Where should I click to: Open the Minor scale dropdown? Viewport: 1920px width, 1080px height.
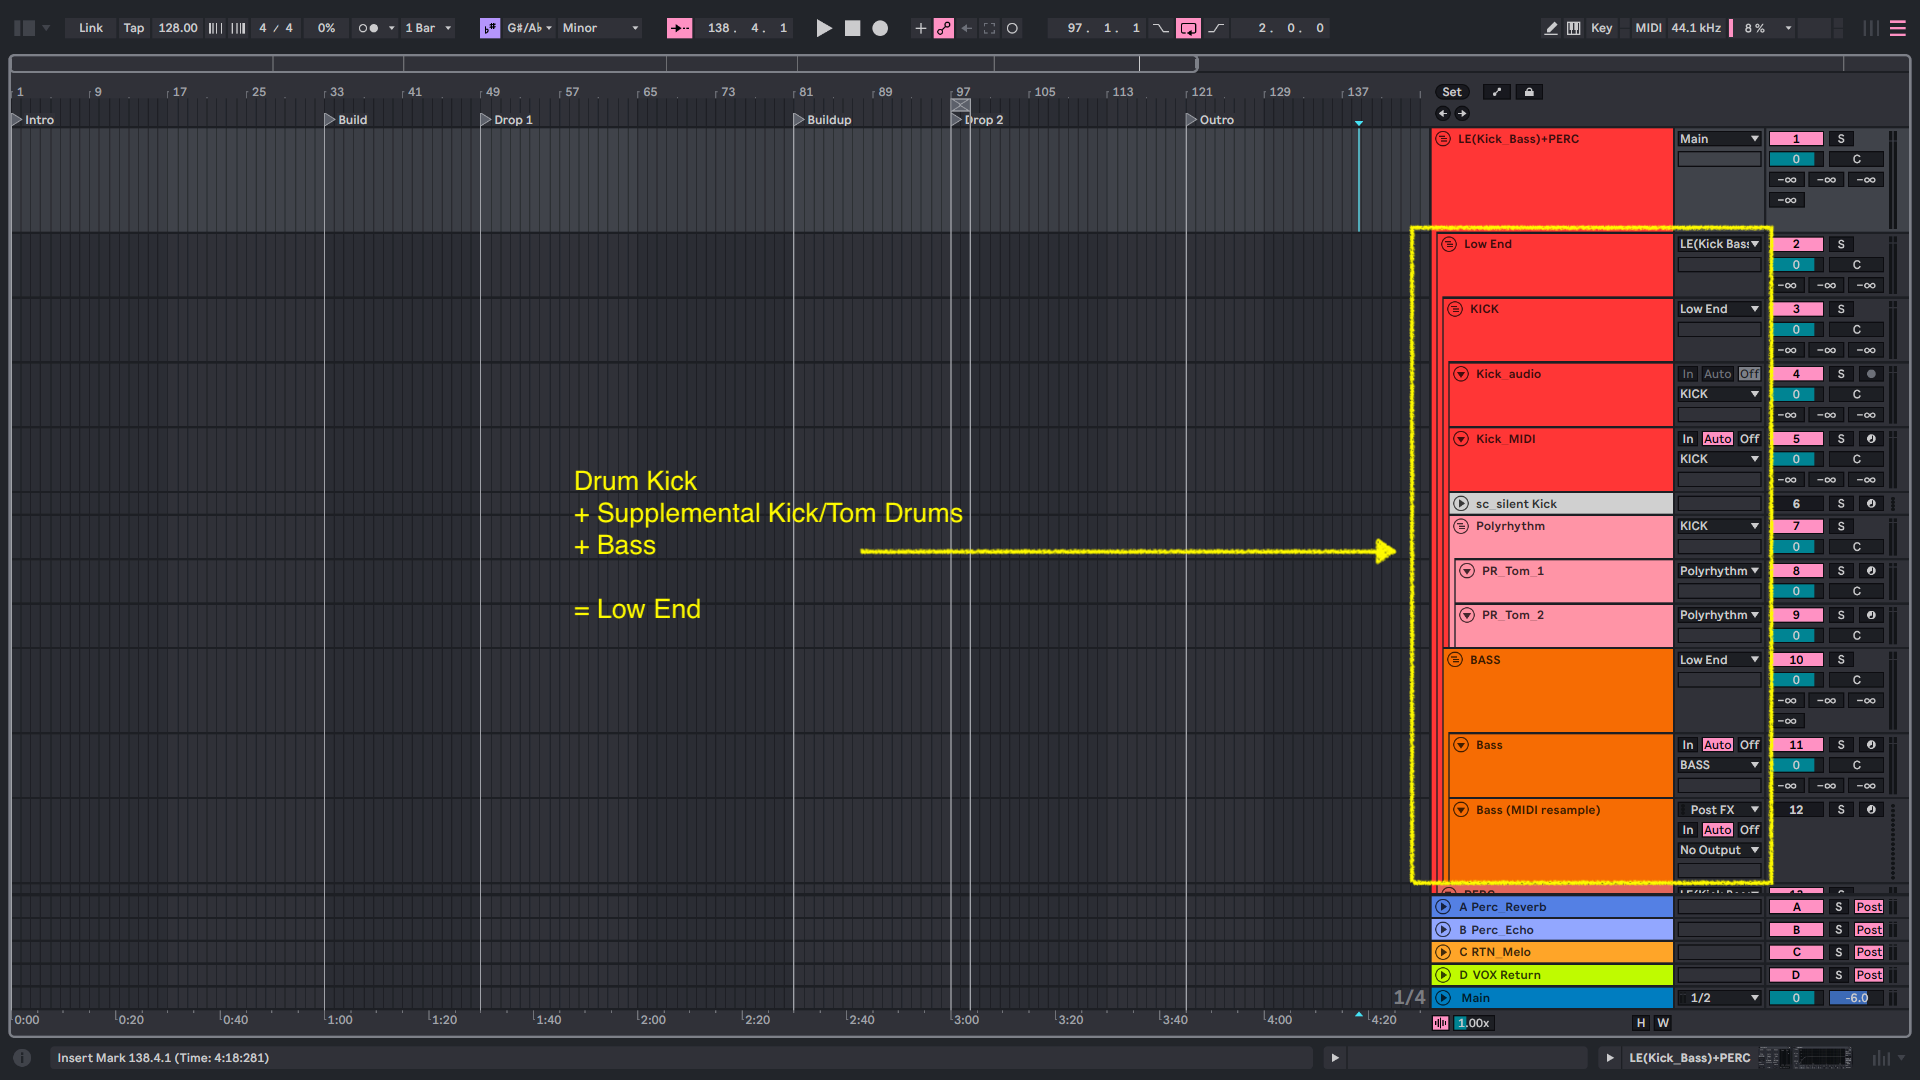pyautogui.click(x=600, y=28)
